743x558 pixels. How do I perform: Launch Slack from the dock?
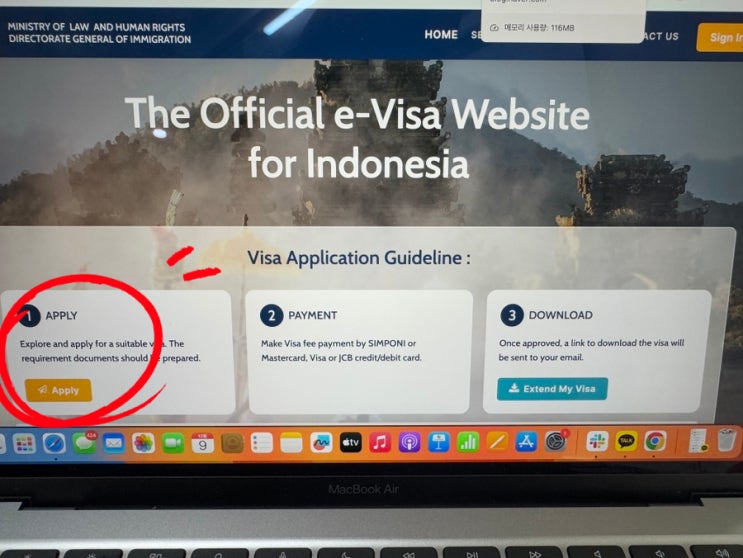tap(597, 441)
